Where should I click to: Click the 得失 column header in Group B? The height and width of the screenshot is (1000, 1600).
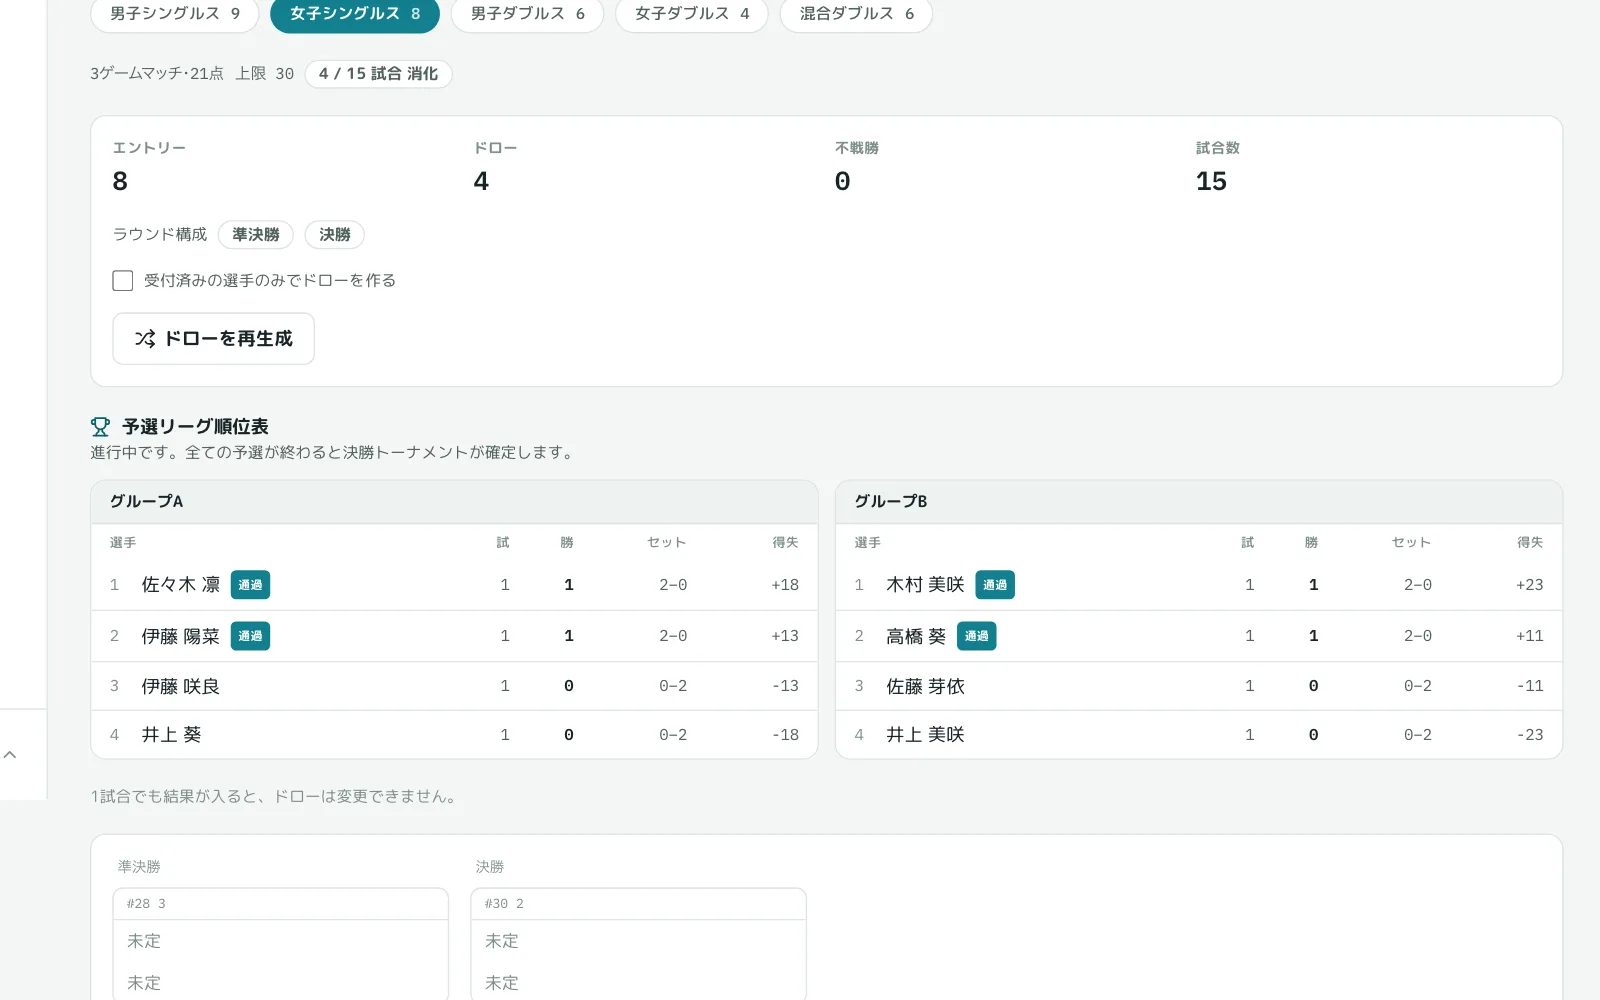pos(1530,543)
